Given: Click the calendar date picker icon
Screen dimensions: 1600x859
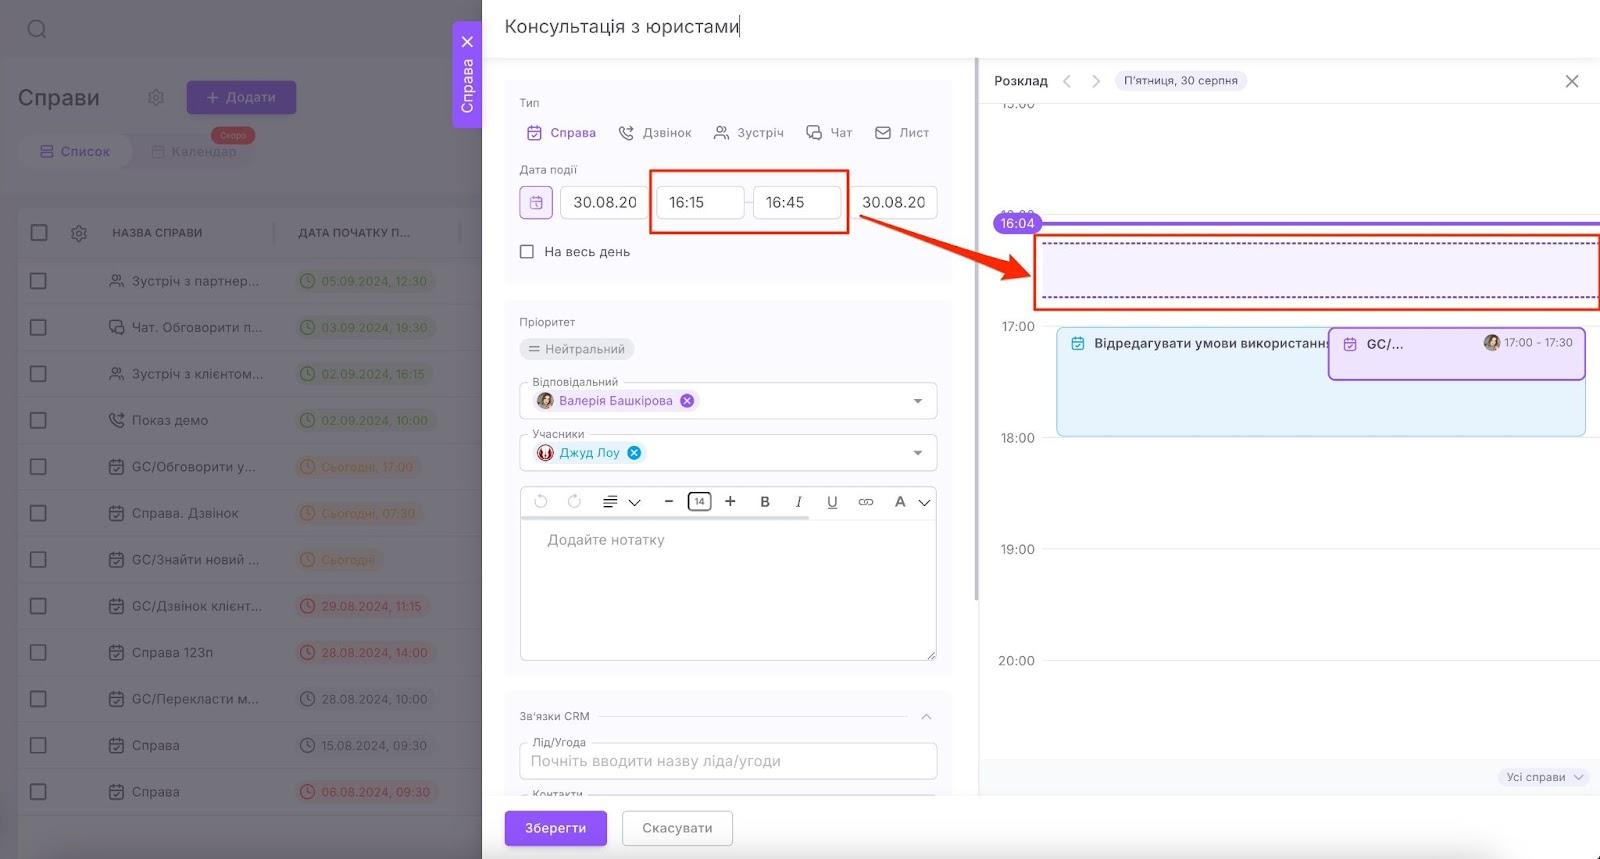Looking at the screenshot, I should coord(536,202).
